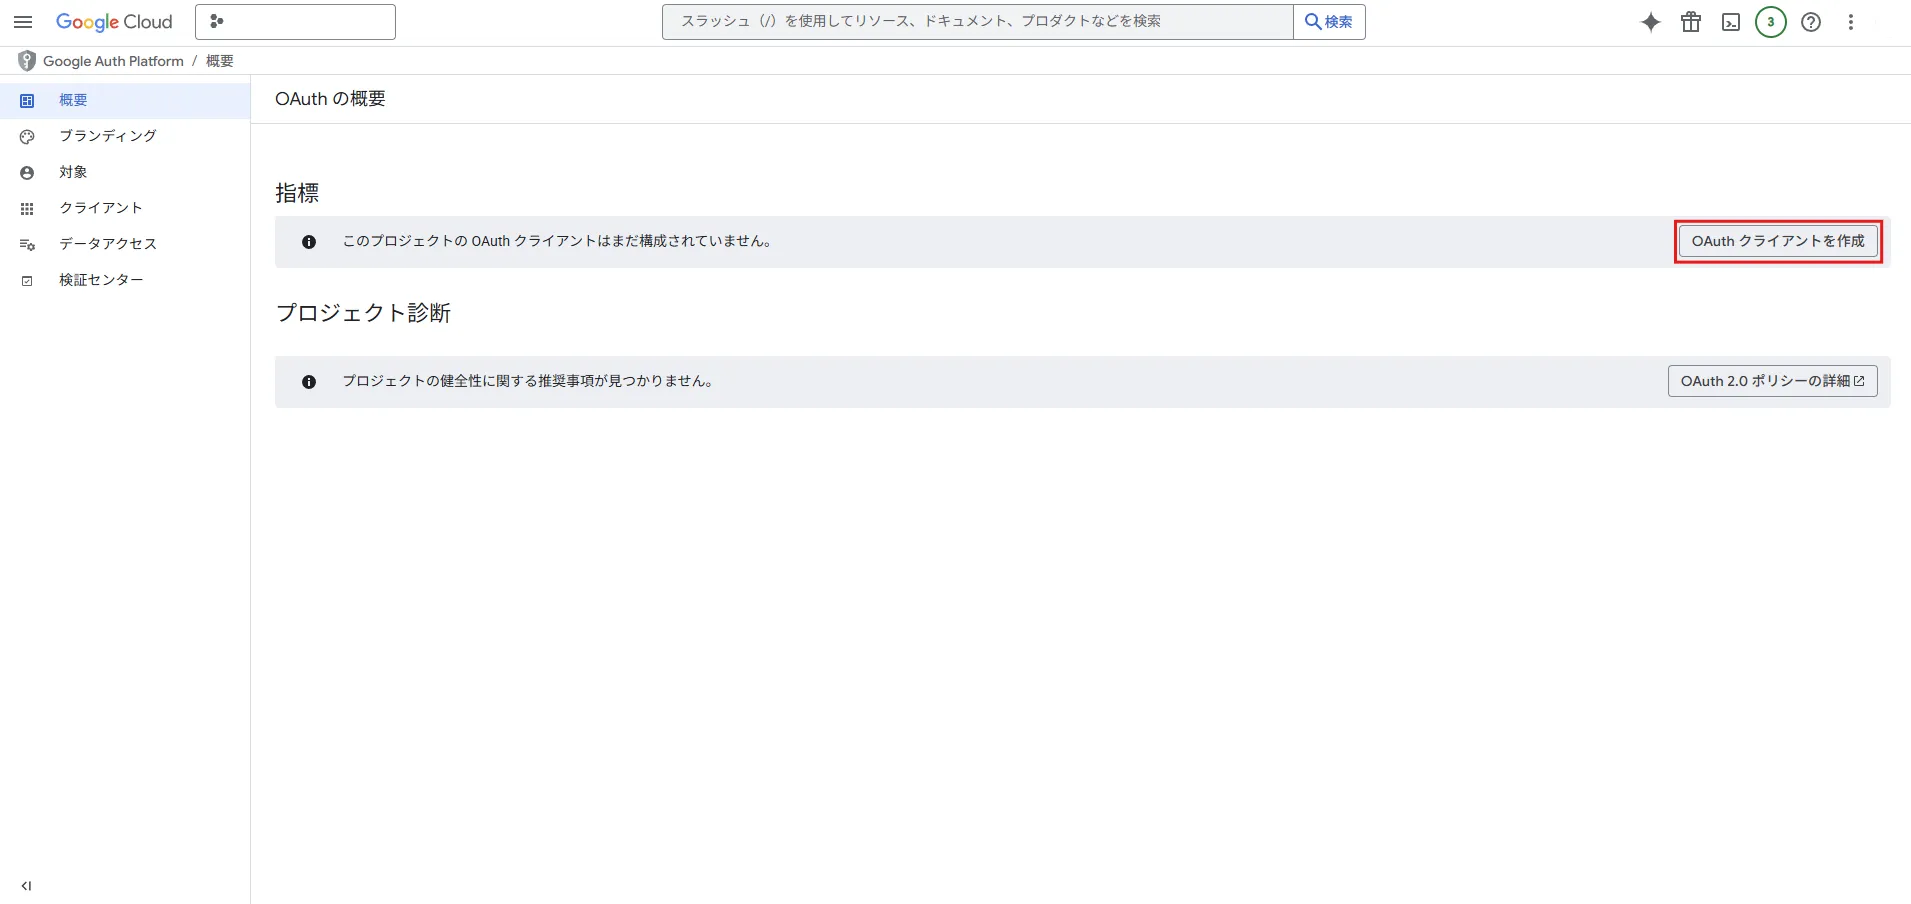Open 対象 sidebar item
The image size is (1911, 904).
pyautogui.click(x=125, y=172)
